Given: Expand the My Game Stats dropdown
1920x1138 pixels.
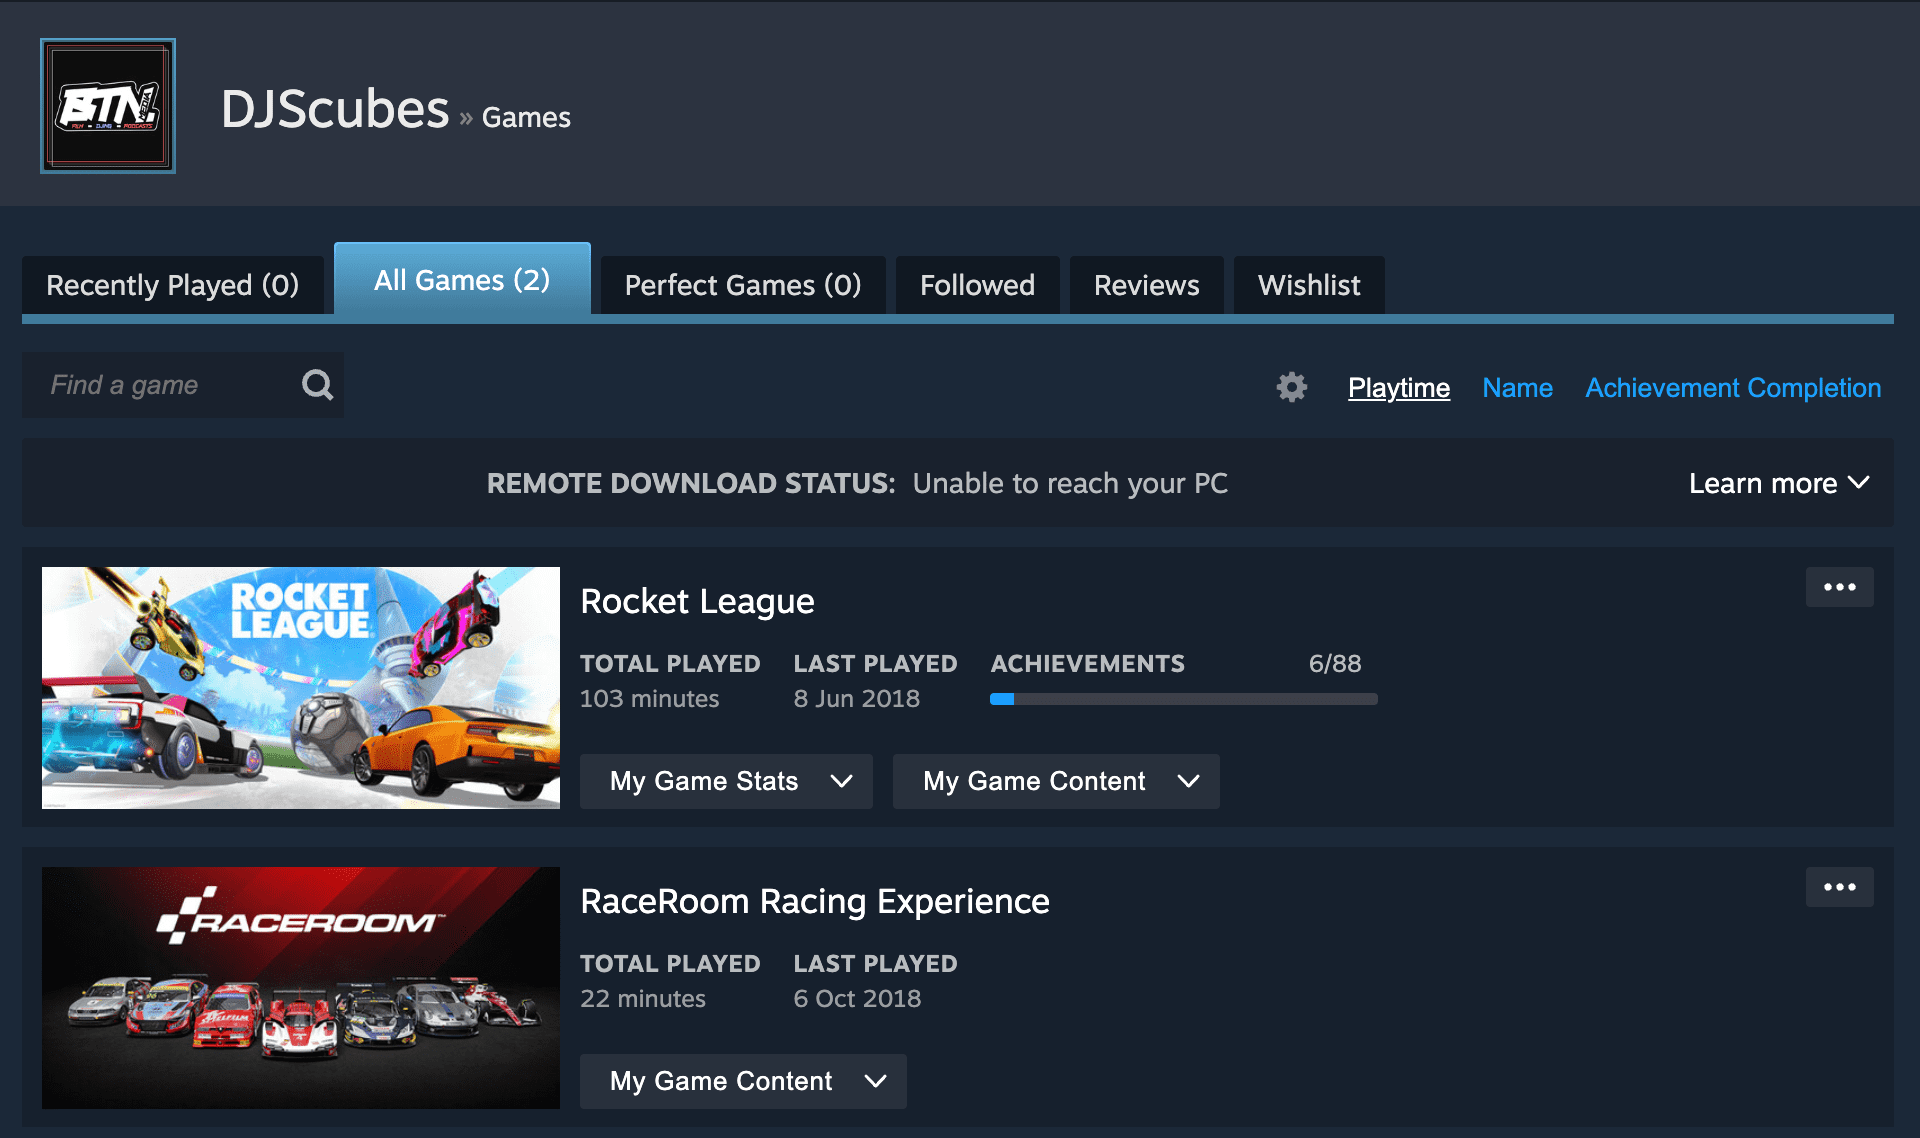Looking at the screenshot, I should pos(726,781).
